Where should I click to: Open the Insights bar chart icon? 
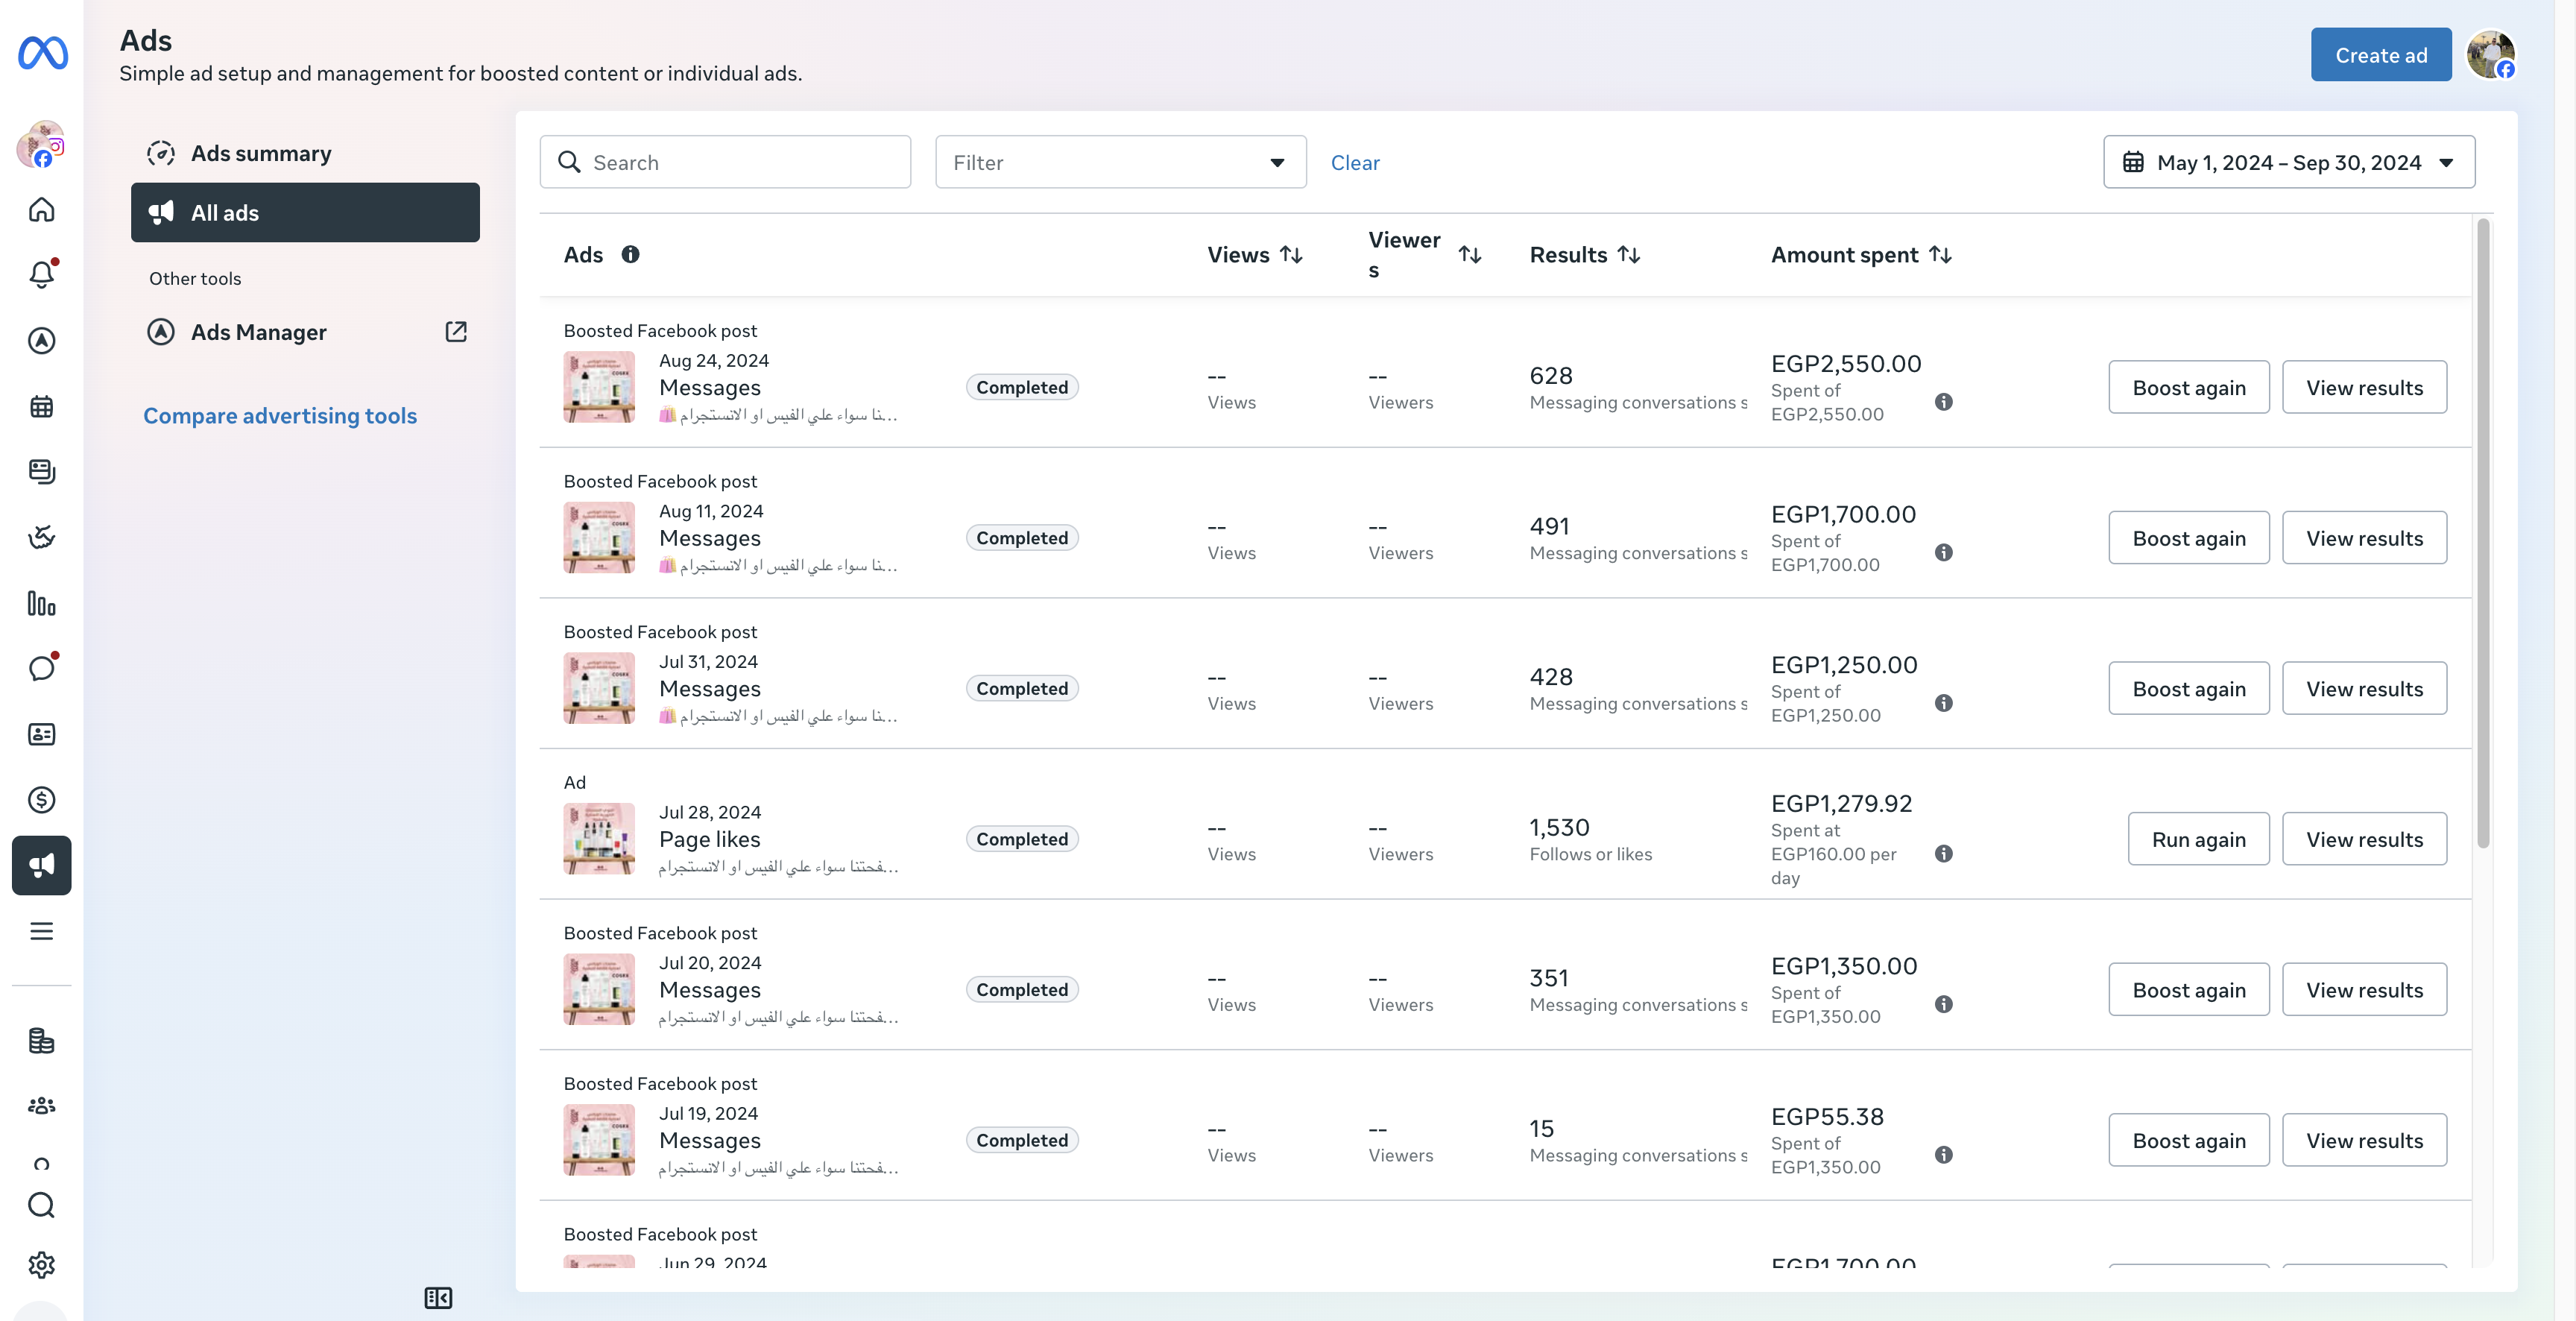(x=41, y=603)
